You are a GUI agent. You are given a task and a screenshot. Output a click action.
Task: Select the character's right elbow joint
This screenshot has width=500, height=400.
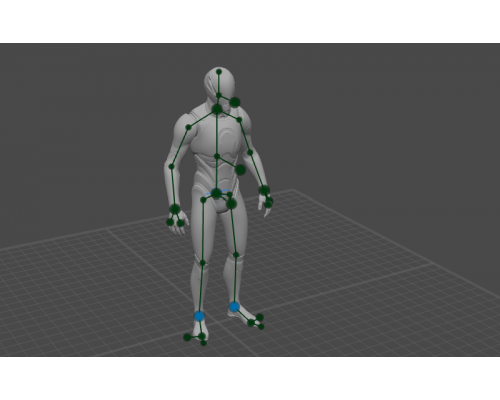[x=172, y=166]
